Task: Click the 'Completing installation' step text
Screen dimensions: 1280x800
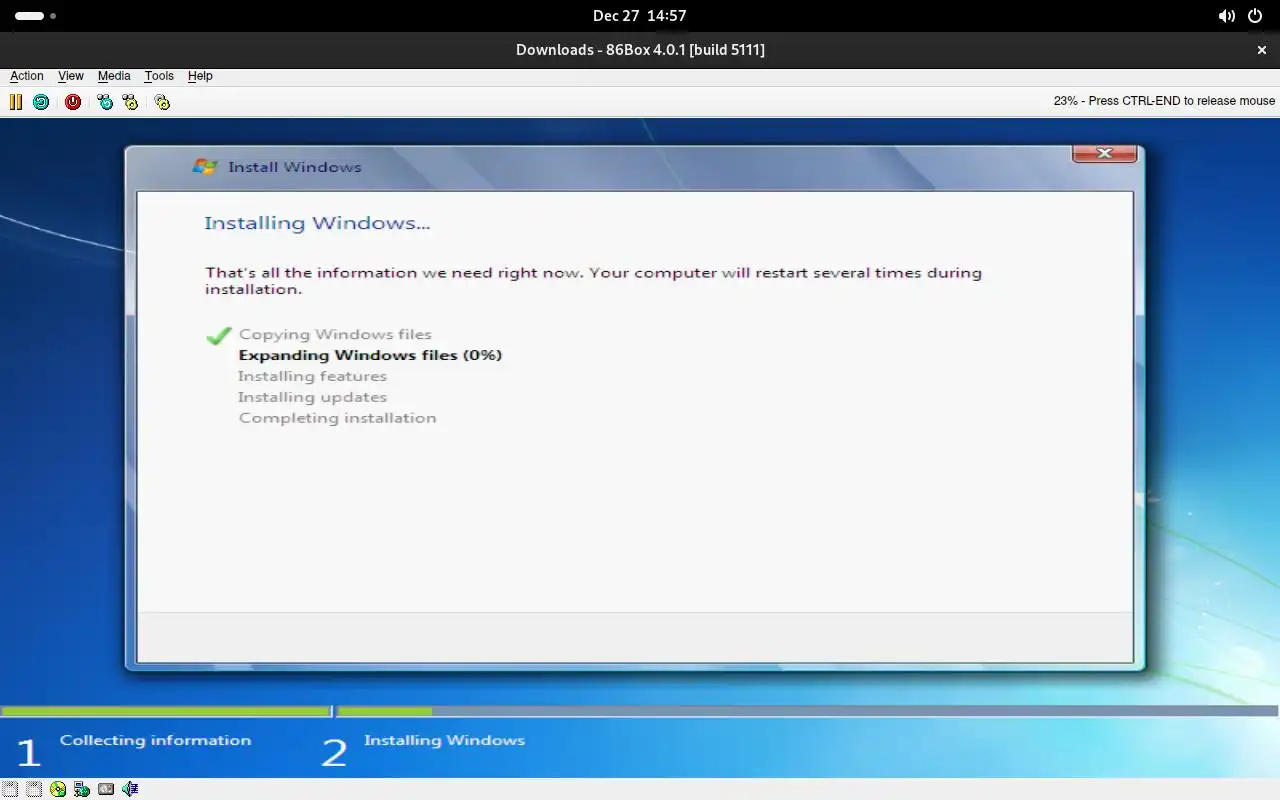Action: click(337, 418)
